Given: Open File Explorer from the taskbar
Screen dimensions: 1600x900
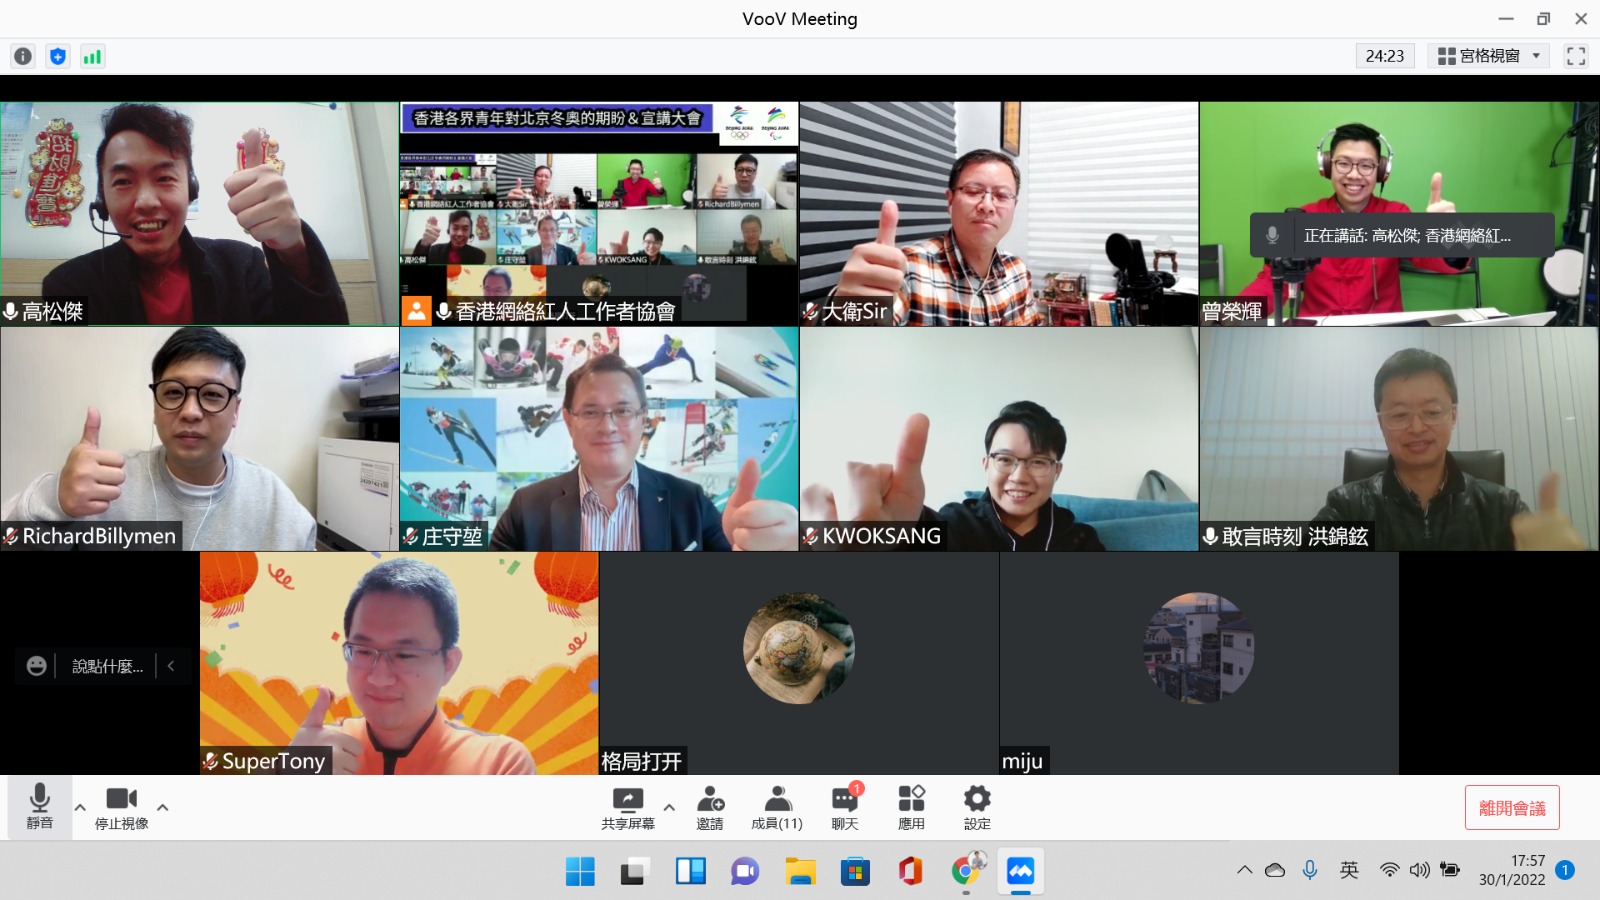Looking at the screenshot, I should click(799, 871).
